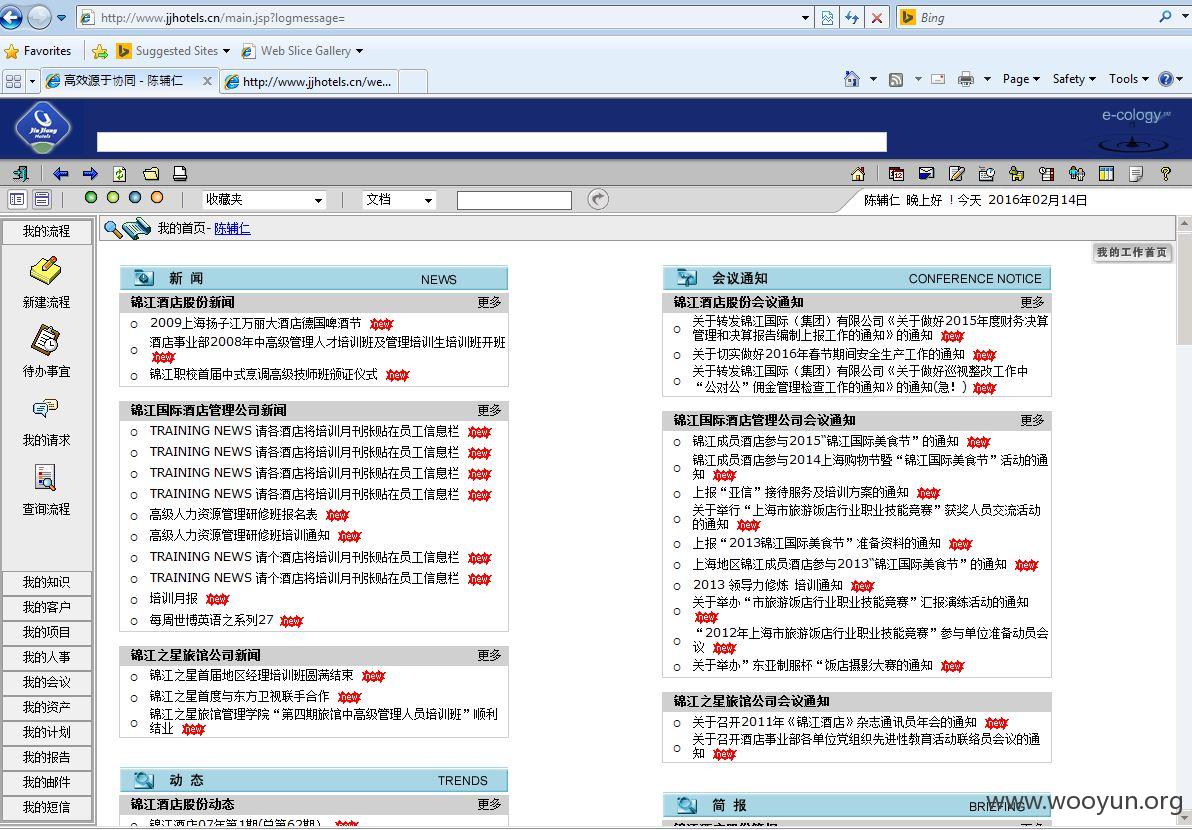Open news item 高级人力资源管理研修班报名表
1192x830 pixels.
233,515
